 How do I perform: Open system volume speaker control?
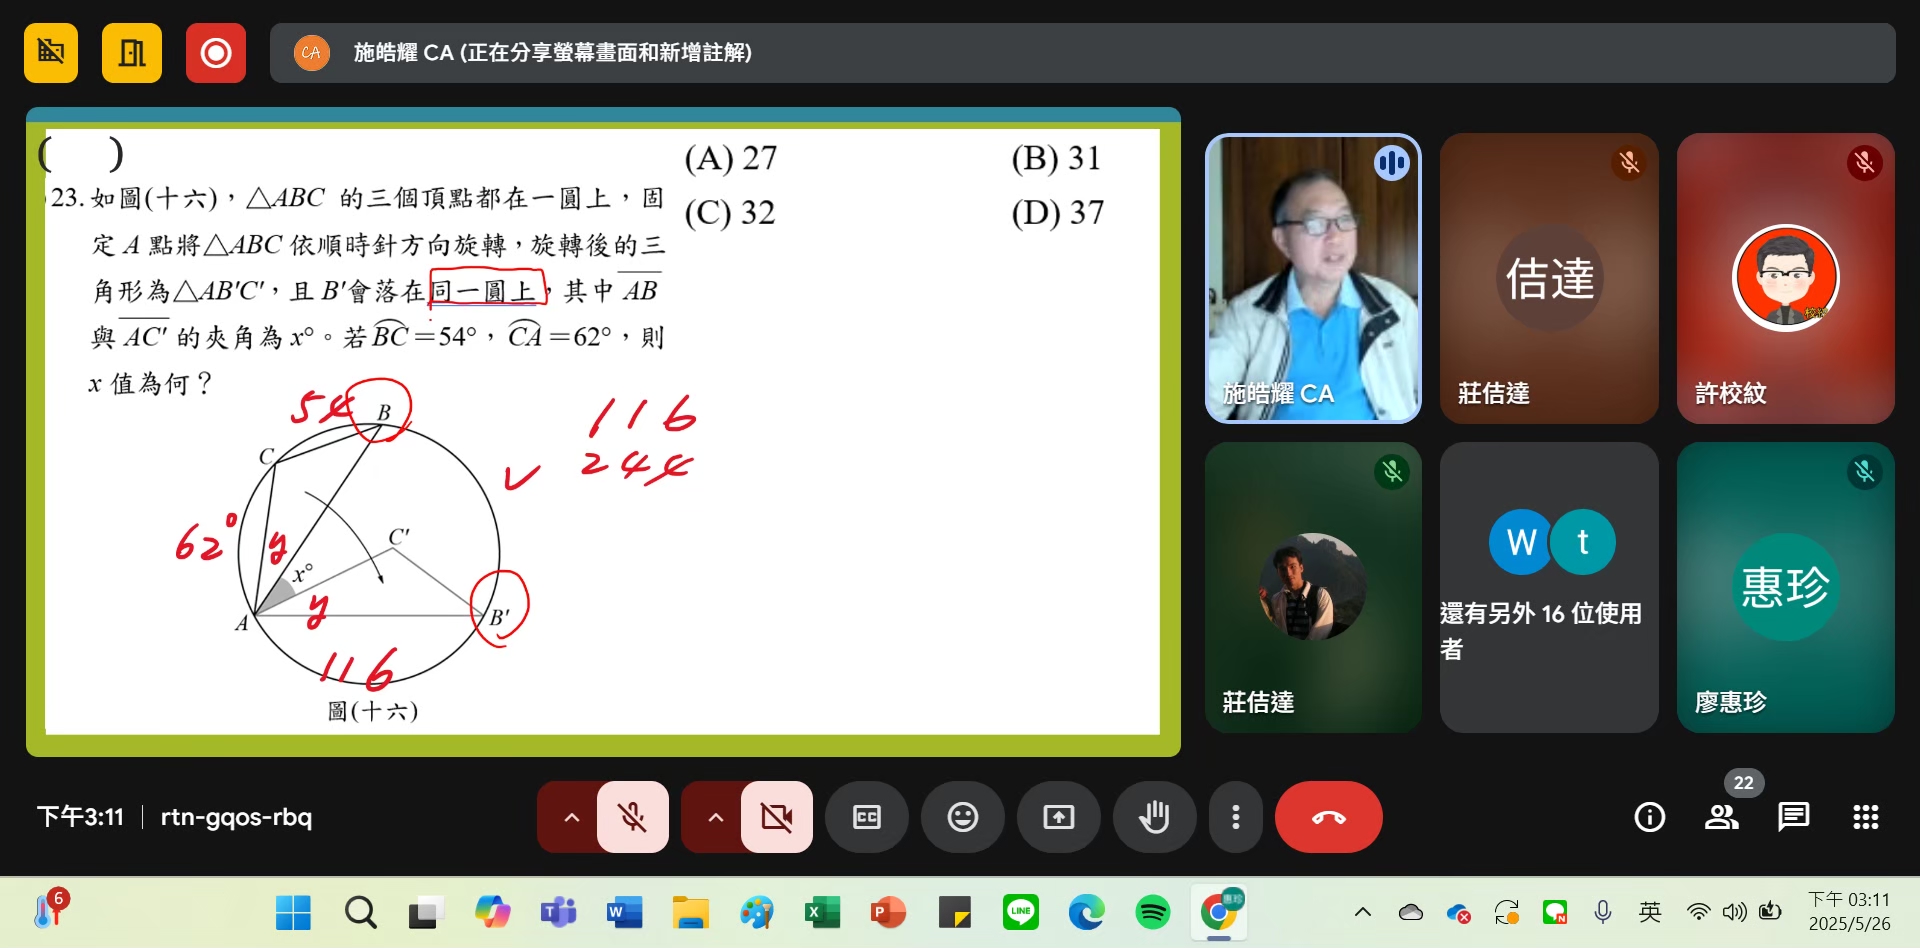pos(1734,912)
